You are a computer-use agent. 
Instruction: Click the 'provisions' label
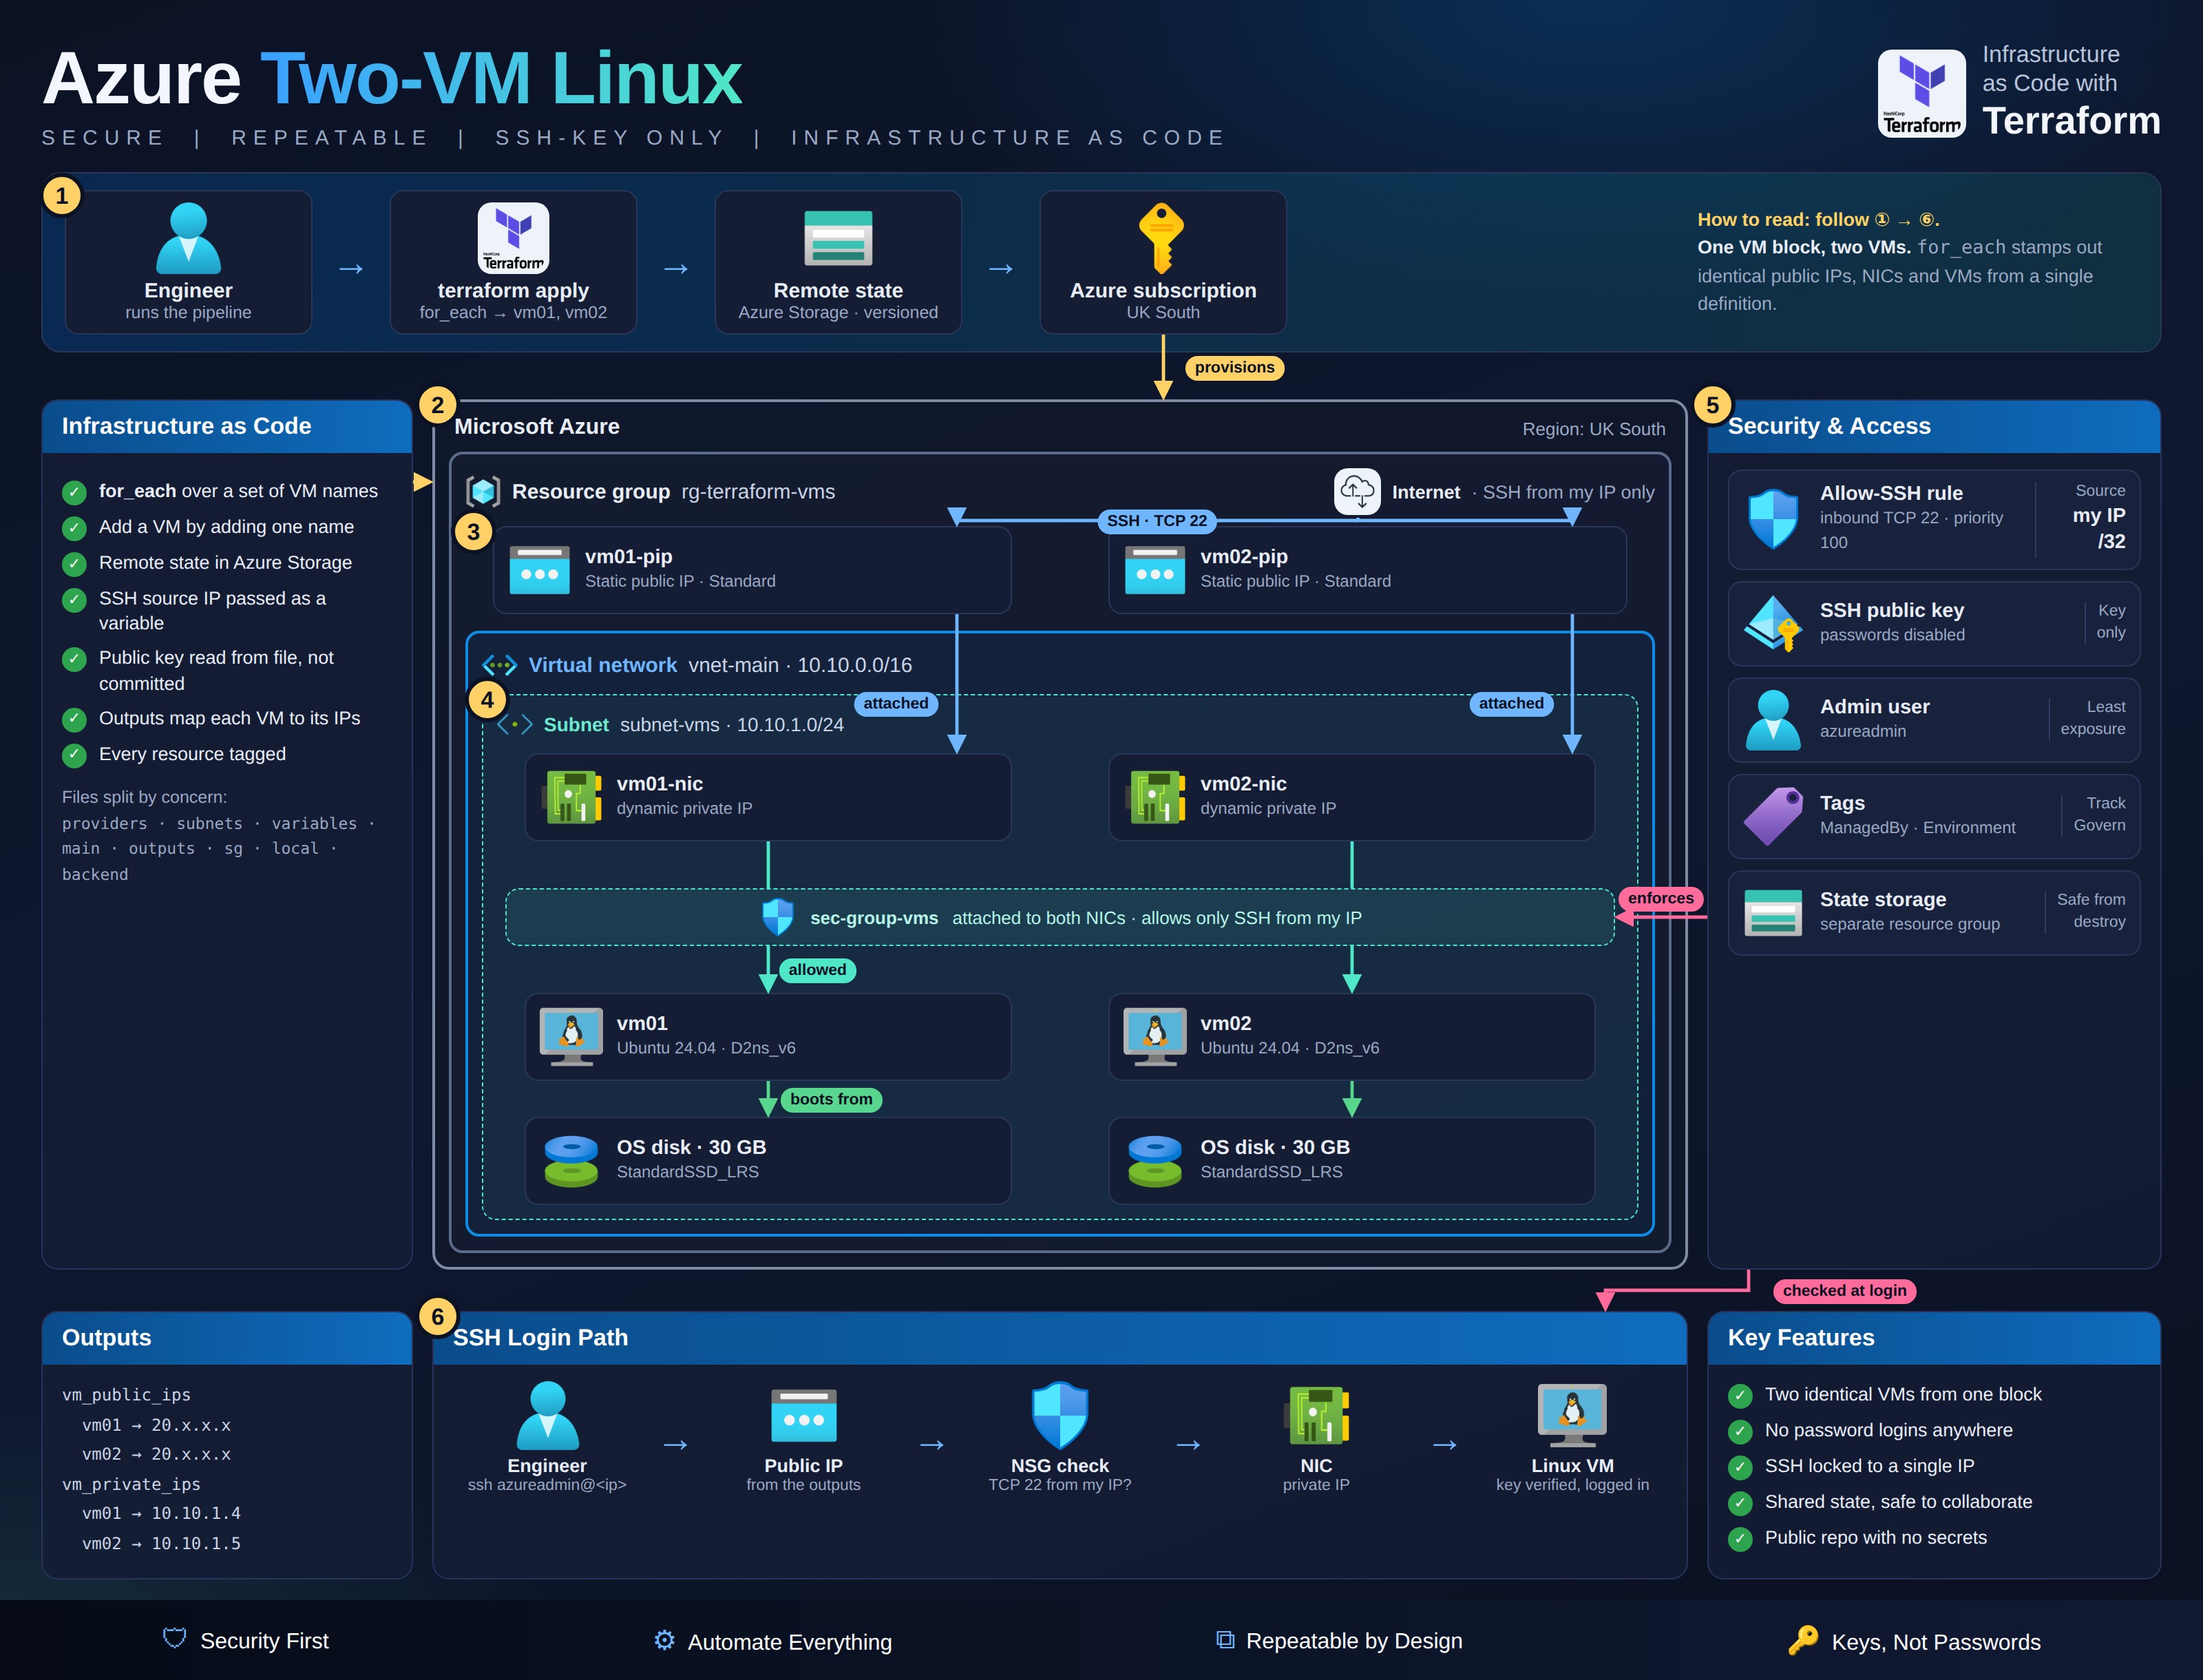pyautogui.click(x=1234, y=367)
